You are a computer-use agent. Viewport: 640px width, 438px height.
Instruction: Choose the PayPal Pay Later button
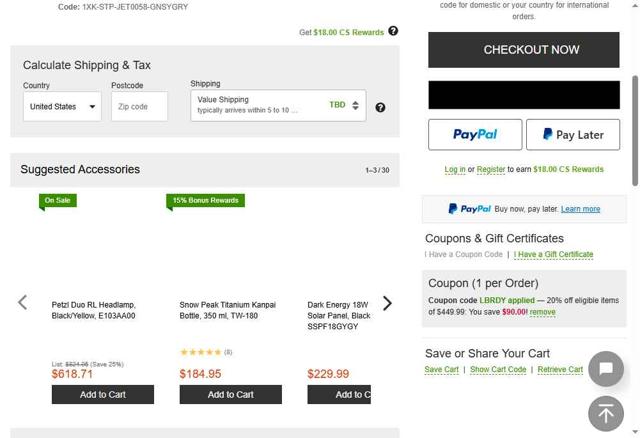click(573, 135)
